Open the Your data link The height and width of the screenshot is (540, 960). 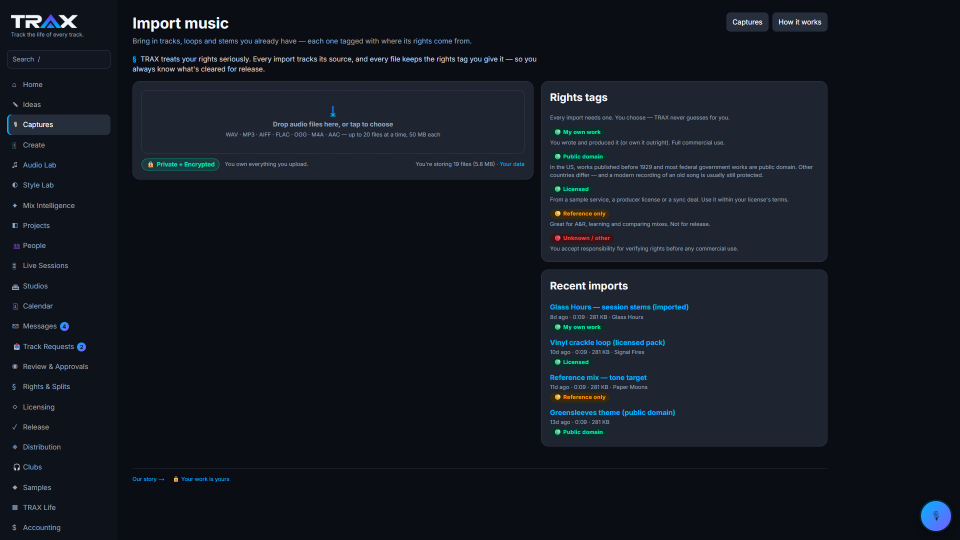tap(512, 164)
